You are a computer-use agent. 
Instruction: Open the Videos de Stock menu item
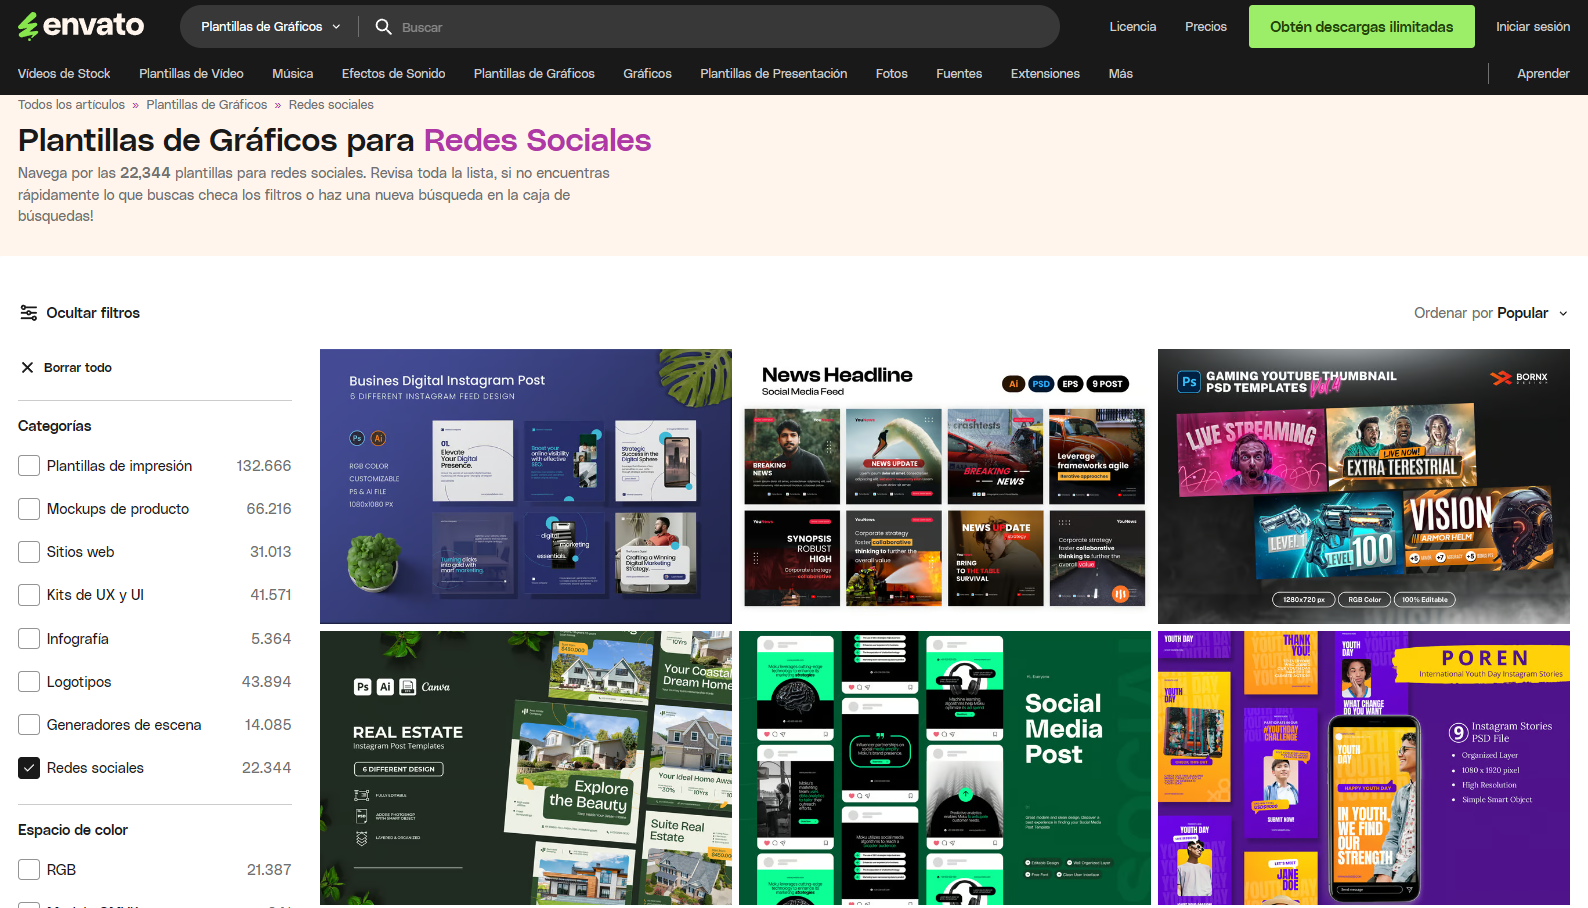click(64, 74)
